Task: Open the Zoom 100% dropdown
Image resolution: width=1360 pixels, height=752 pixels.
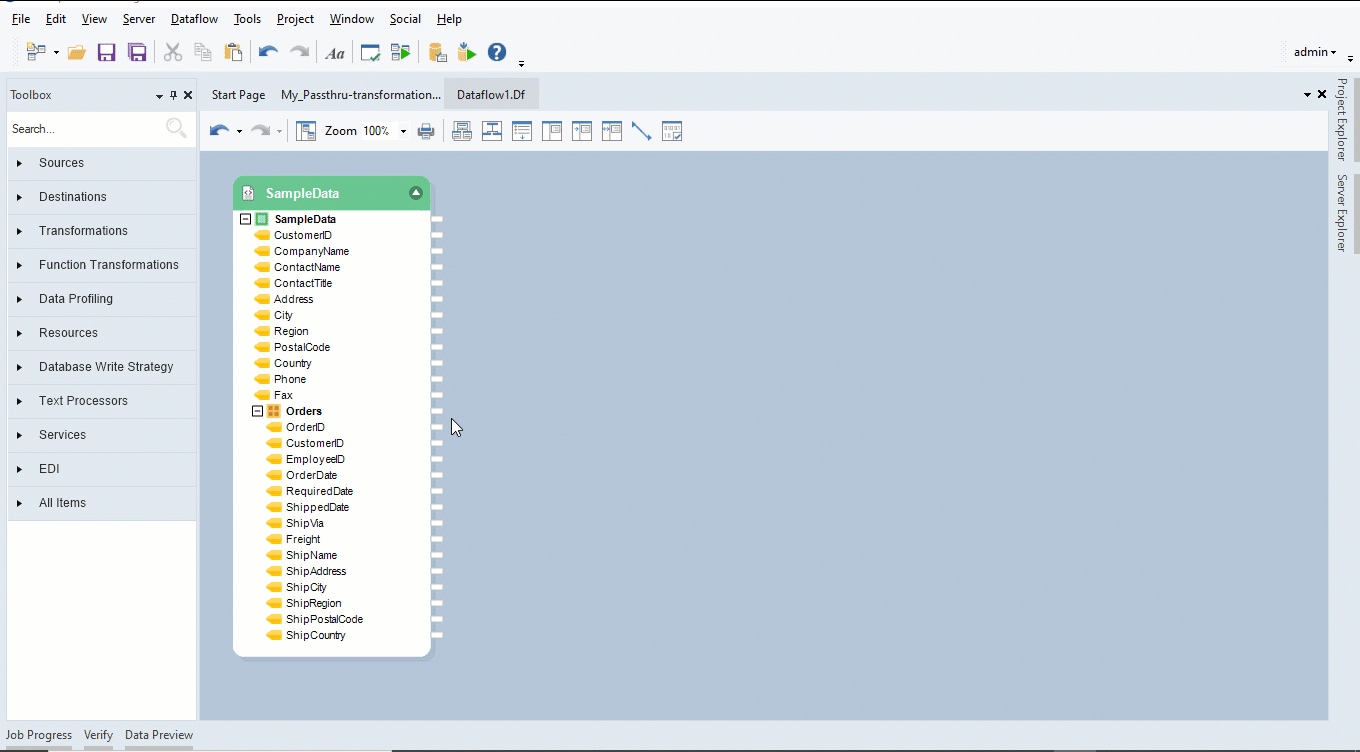Action: 403,132
